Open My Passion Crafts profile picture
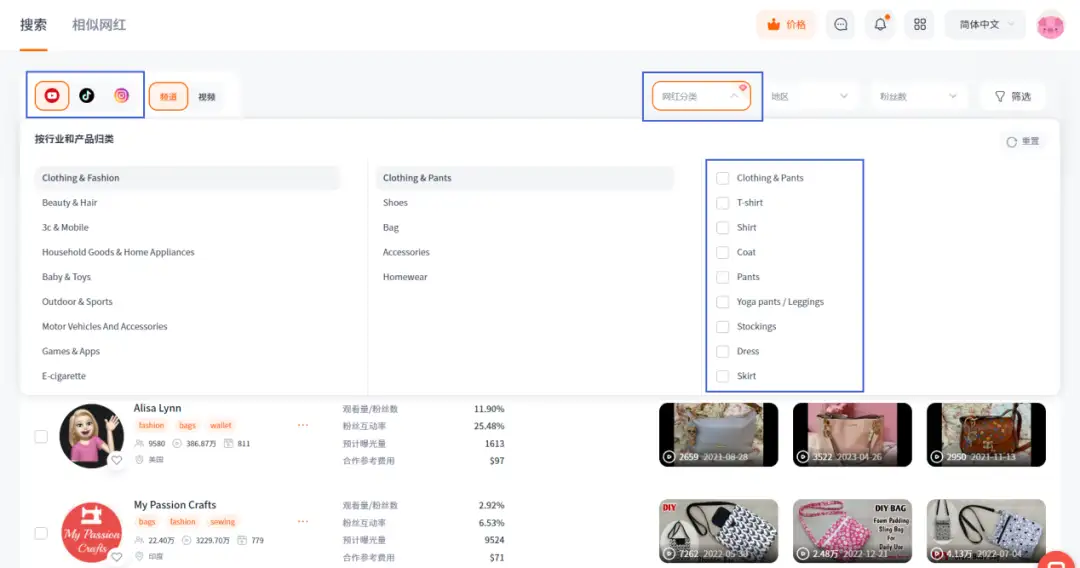This screenshot has height=568, width=1080. (x=92, y=532)
